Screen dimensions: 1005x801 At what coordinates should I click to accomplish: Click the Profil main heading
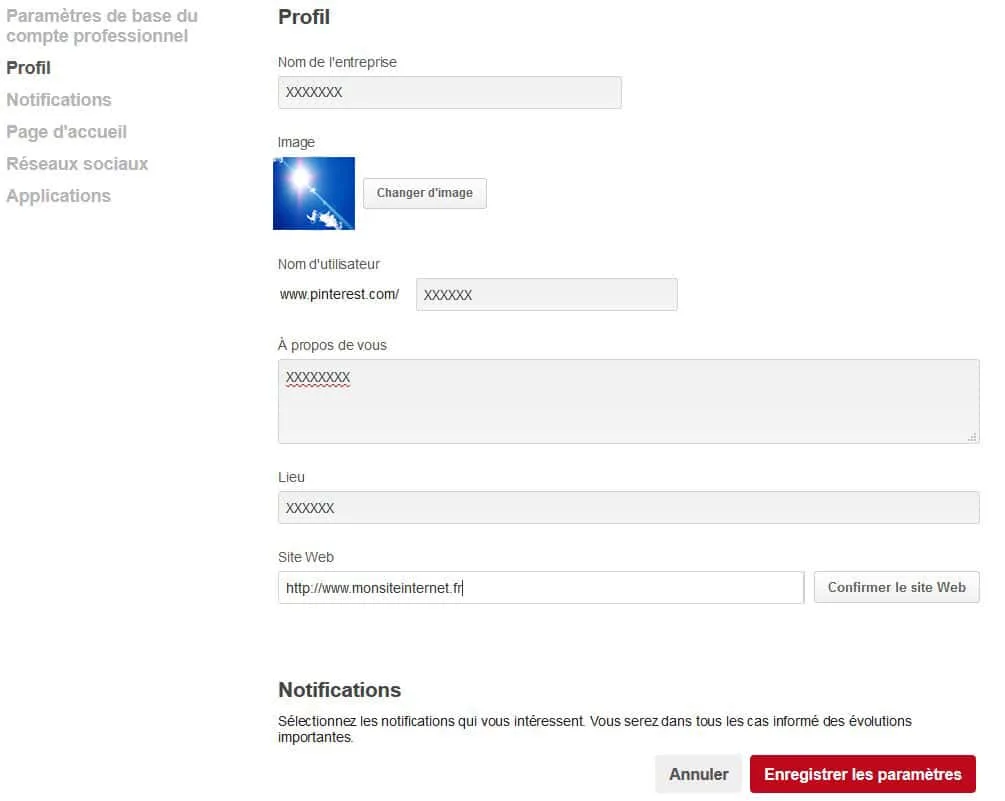[x=304, y=17]
